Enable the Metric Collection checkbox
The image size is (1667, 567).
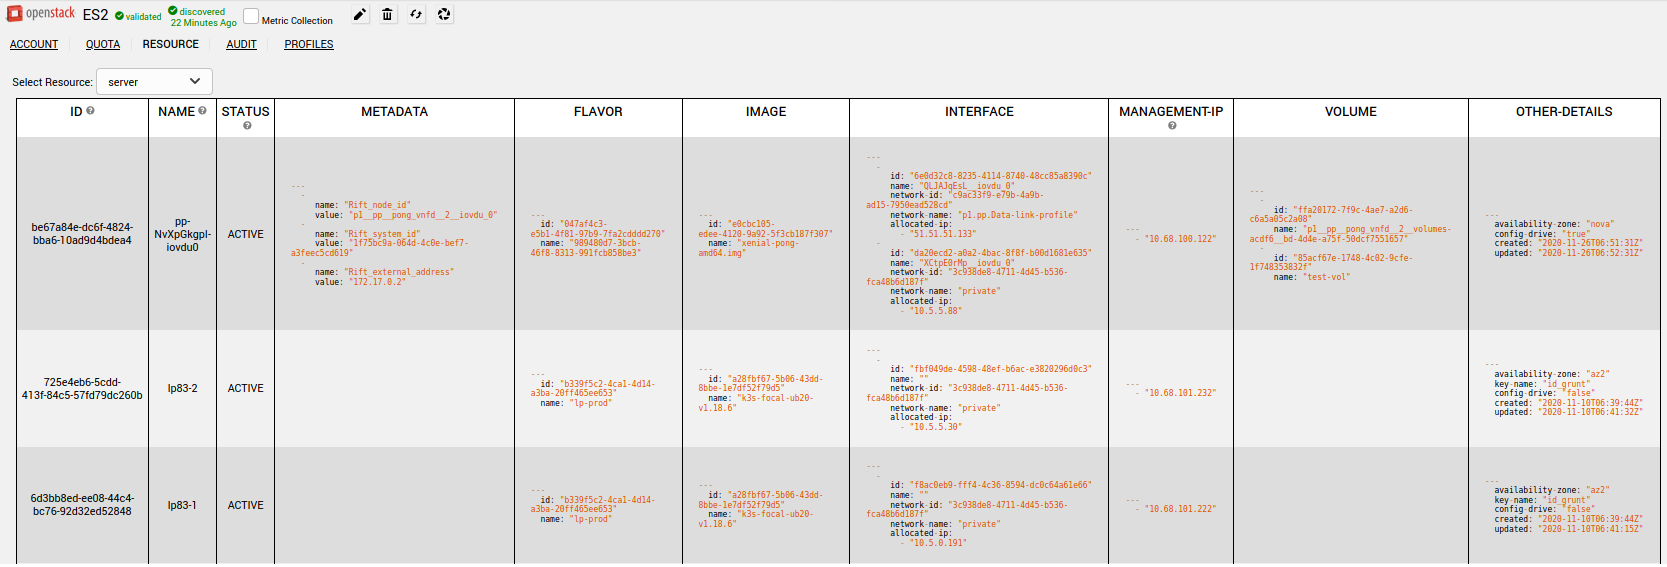point(251,17)
